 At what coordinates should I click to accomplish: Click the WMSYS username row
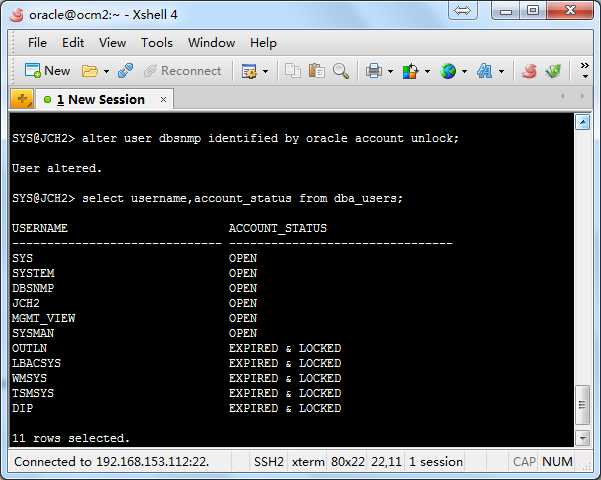[30, 378]
